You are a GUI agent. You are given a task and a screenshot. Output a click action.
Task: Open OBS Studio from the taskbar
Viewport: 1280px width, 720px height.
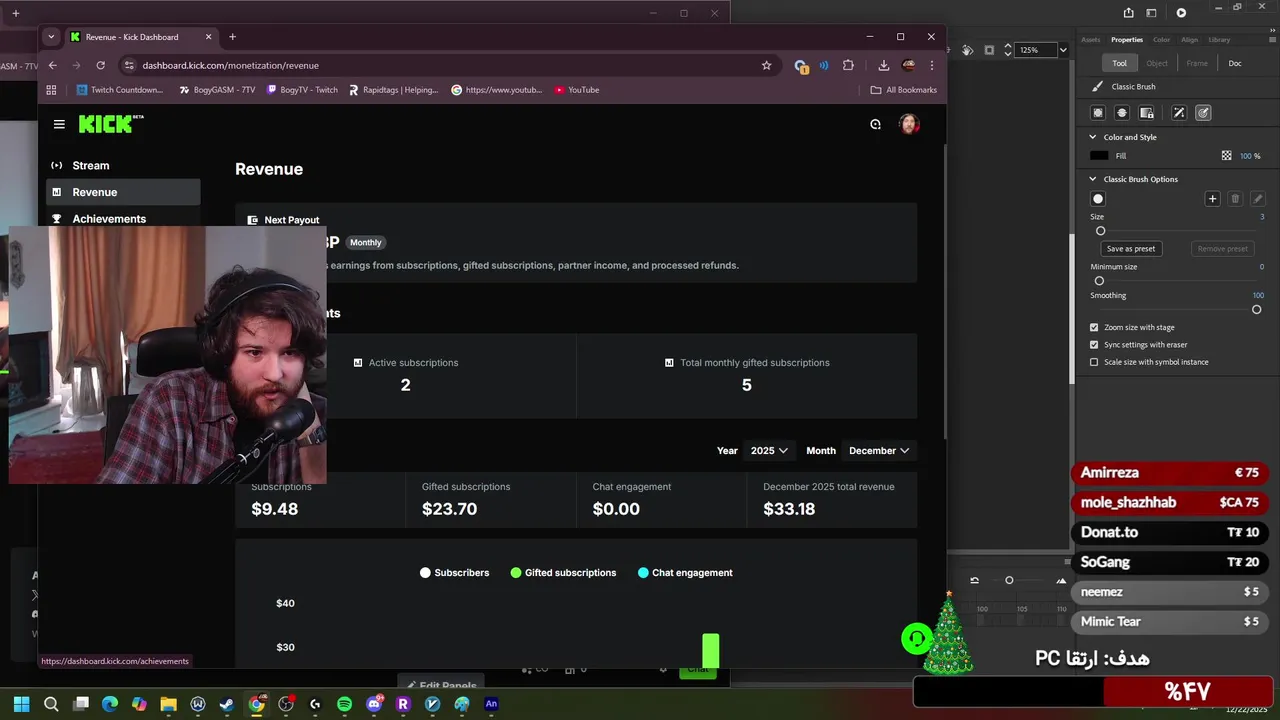[286, 704]
